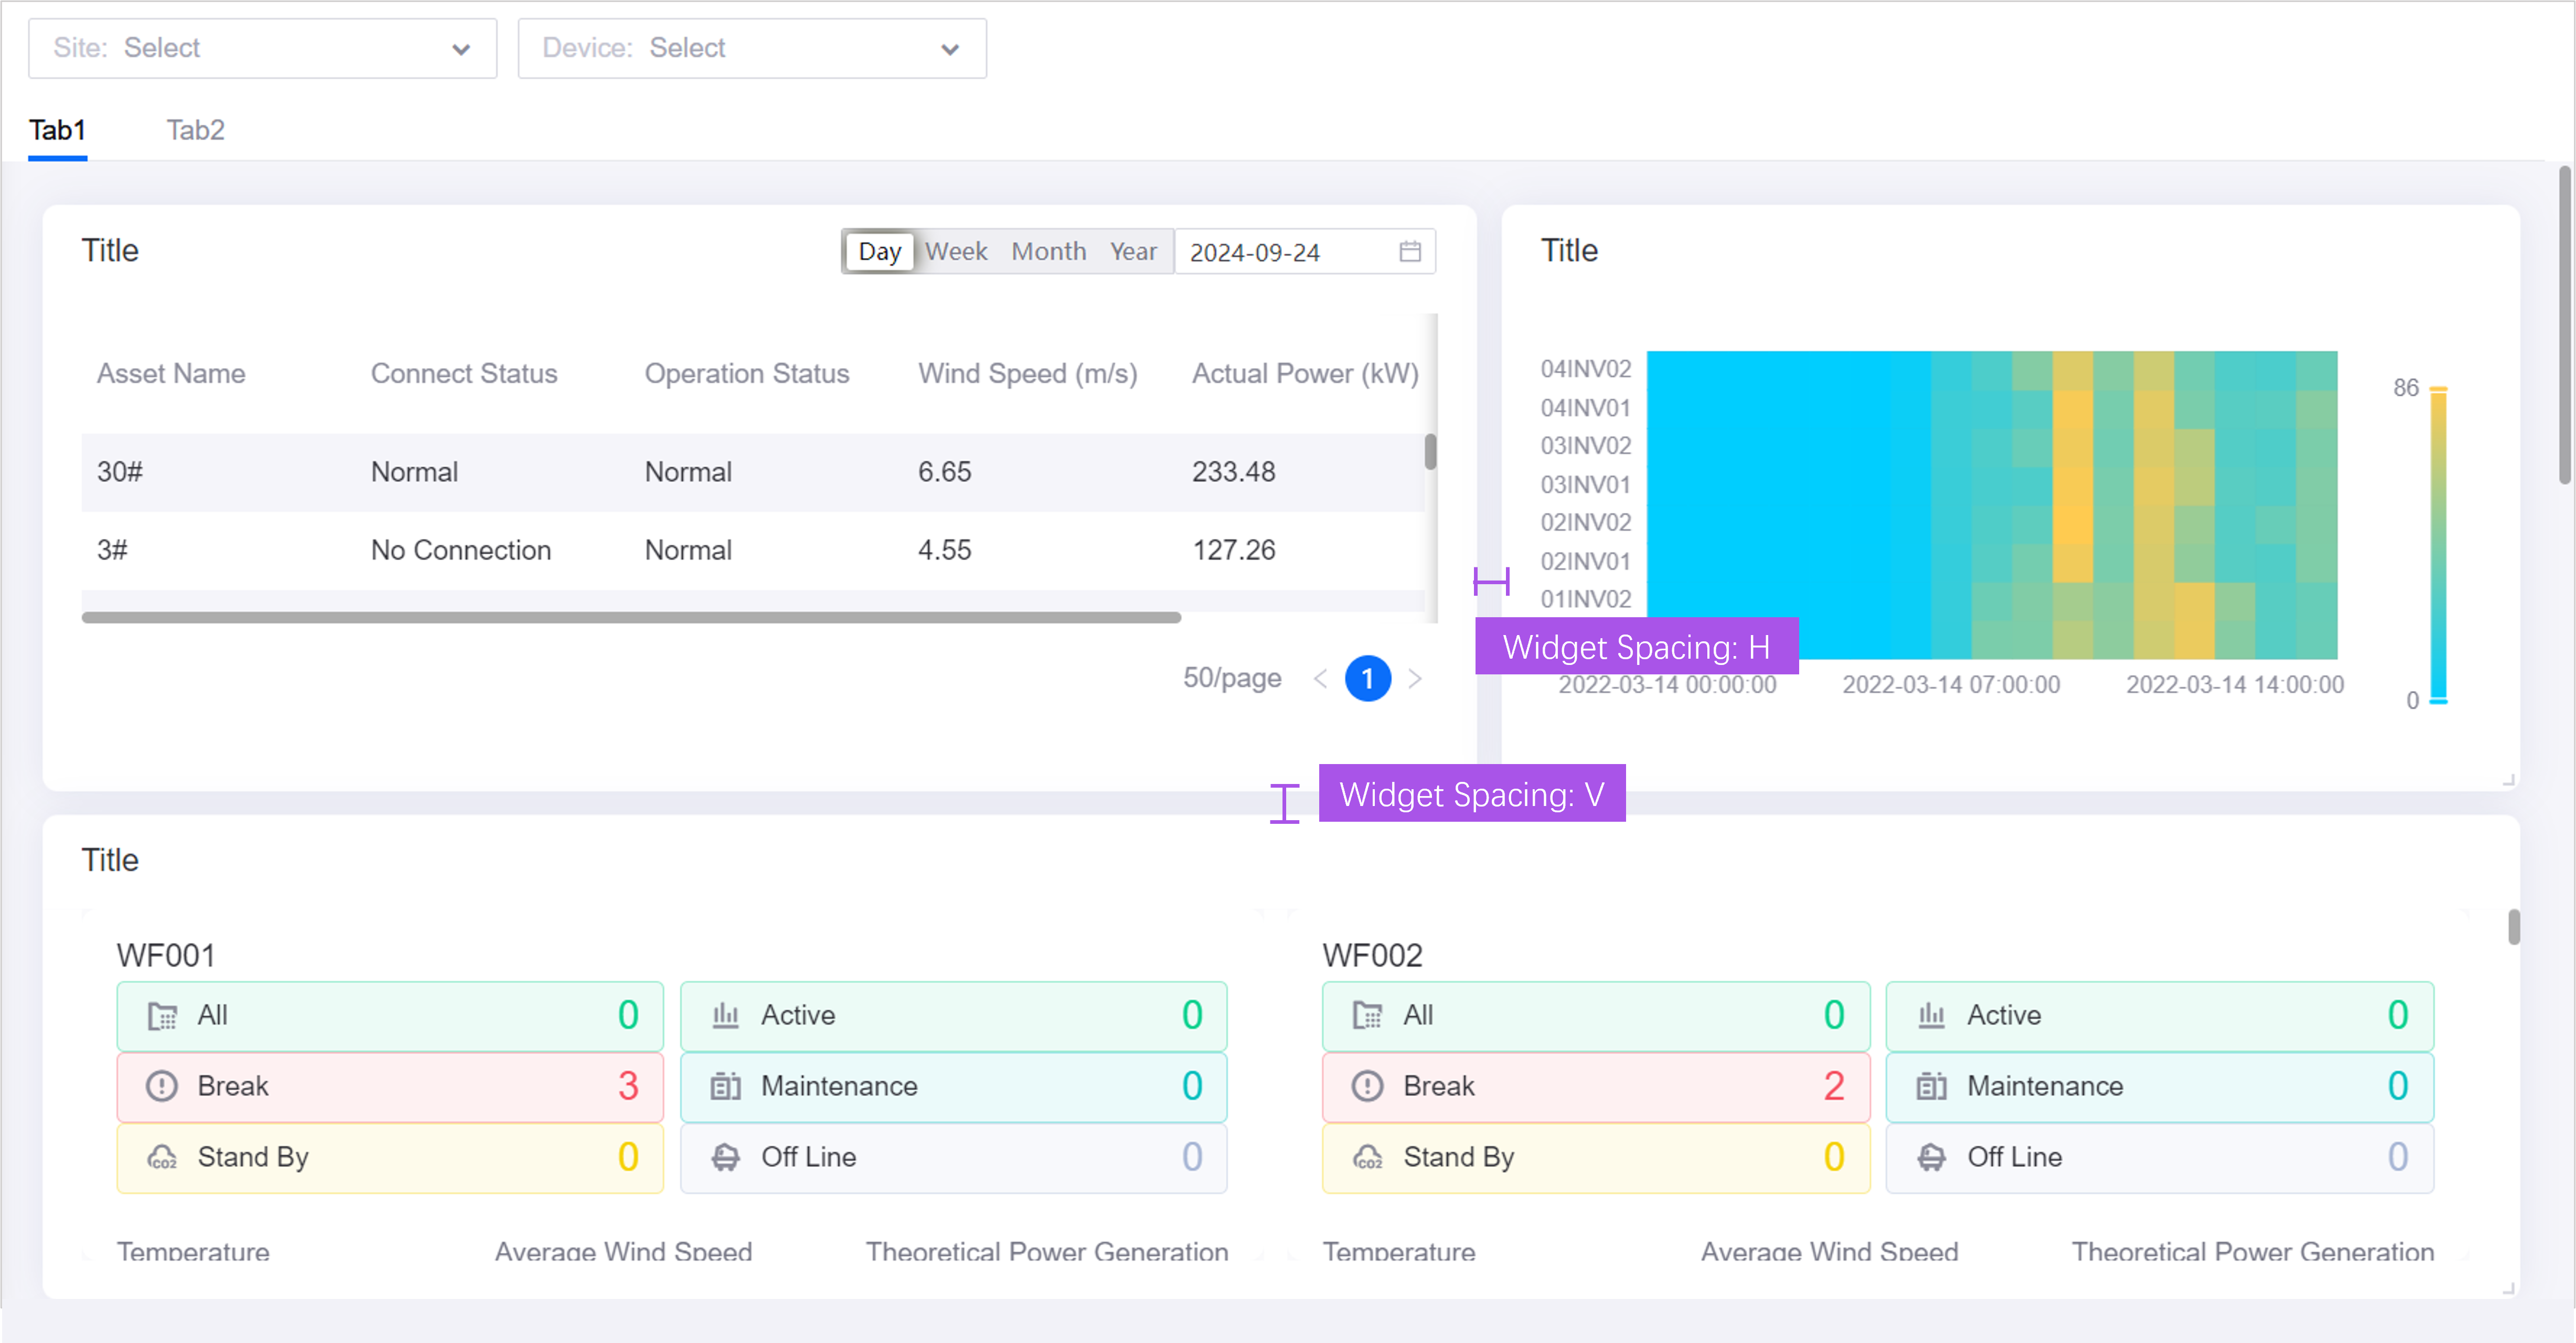Click the next page arrow
The image size is (2576, 1343).
coord(1415,679)
